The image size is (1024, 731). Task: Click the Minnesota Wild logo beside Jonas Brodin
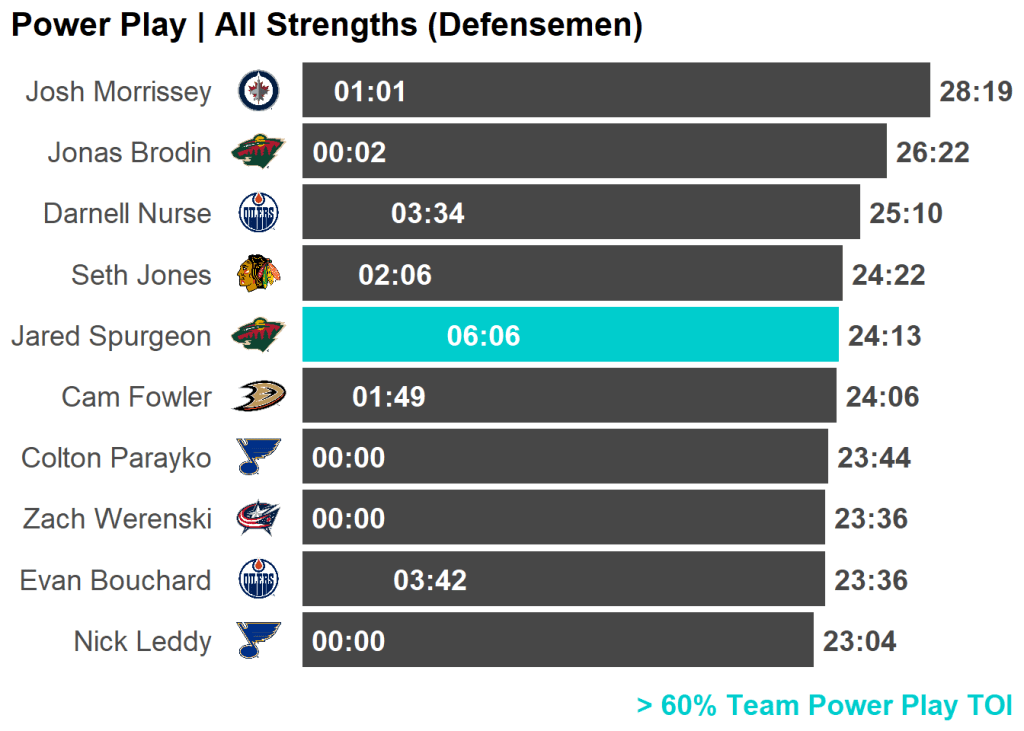coord(258,152)
